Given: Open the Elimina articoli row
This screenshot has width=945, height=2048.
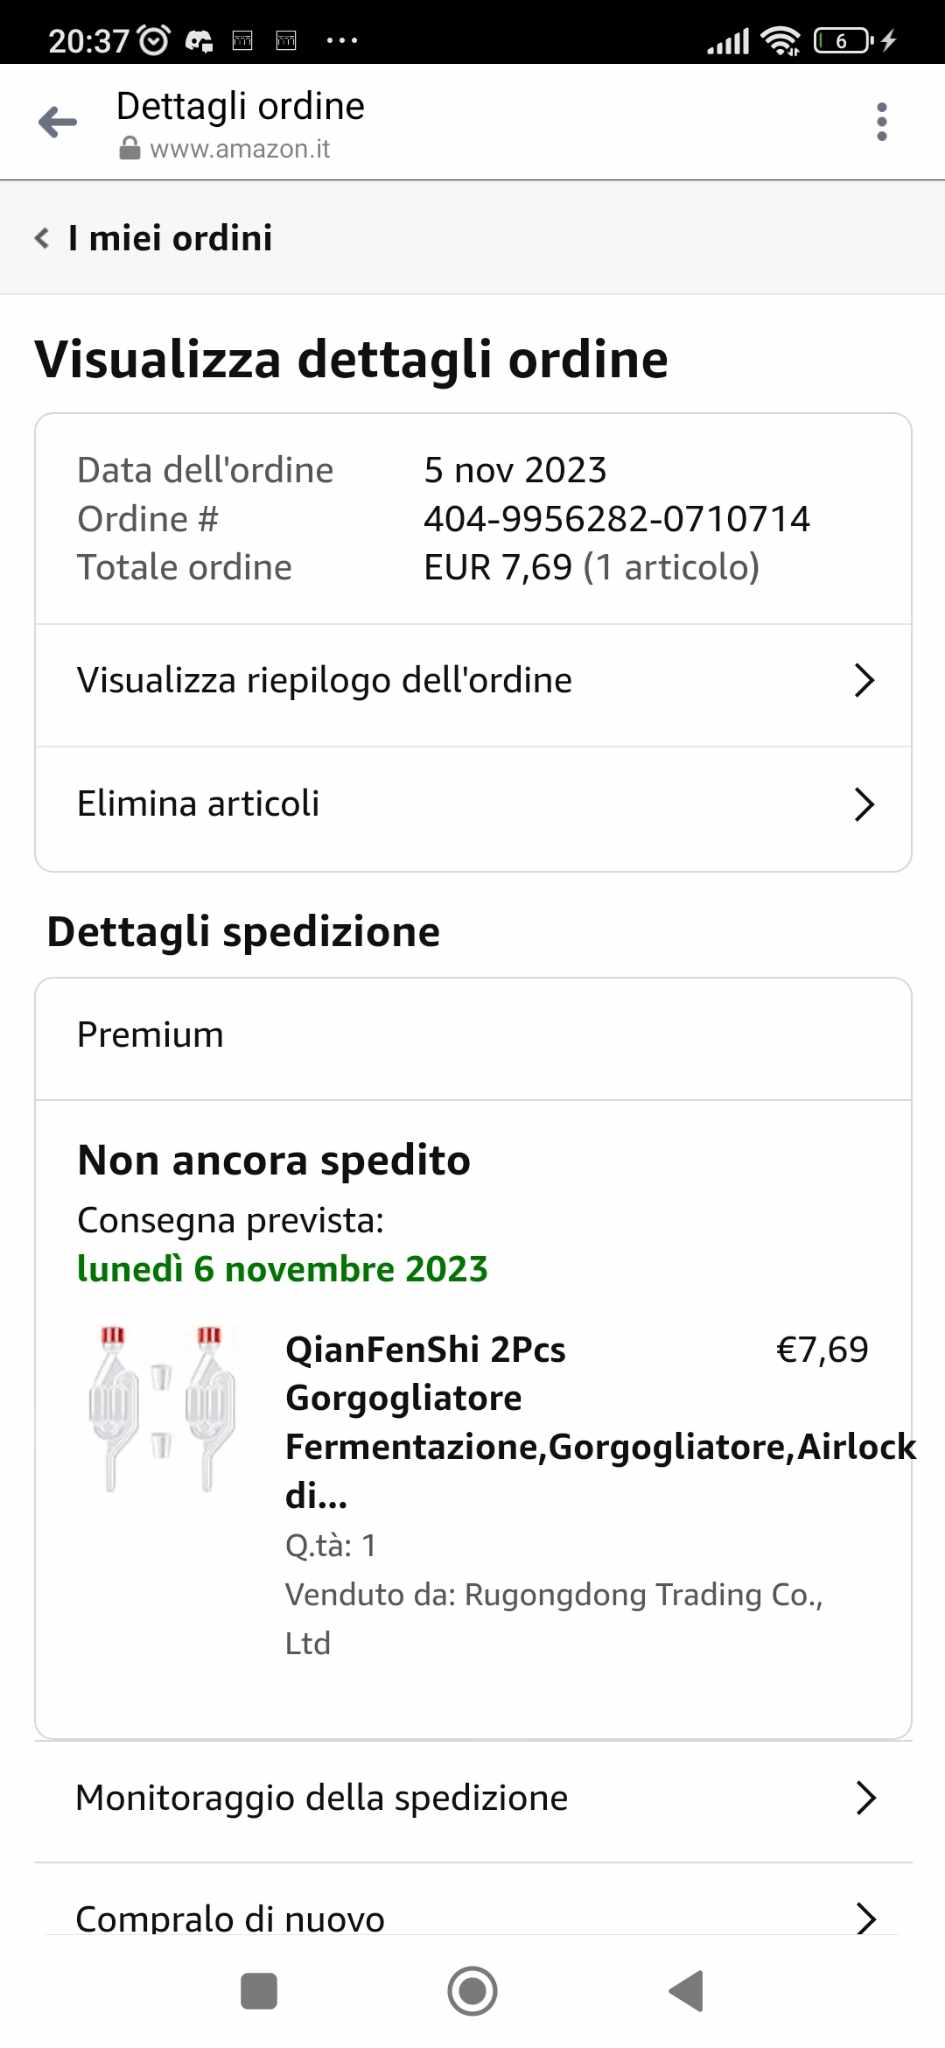Looking at the screenshot, I should pyautogui.click(x=198, y=804).
